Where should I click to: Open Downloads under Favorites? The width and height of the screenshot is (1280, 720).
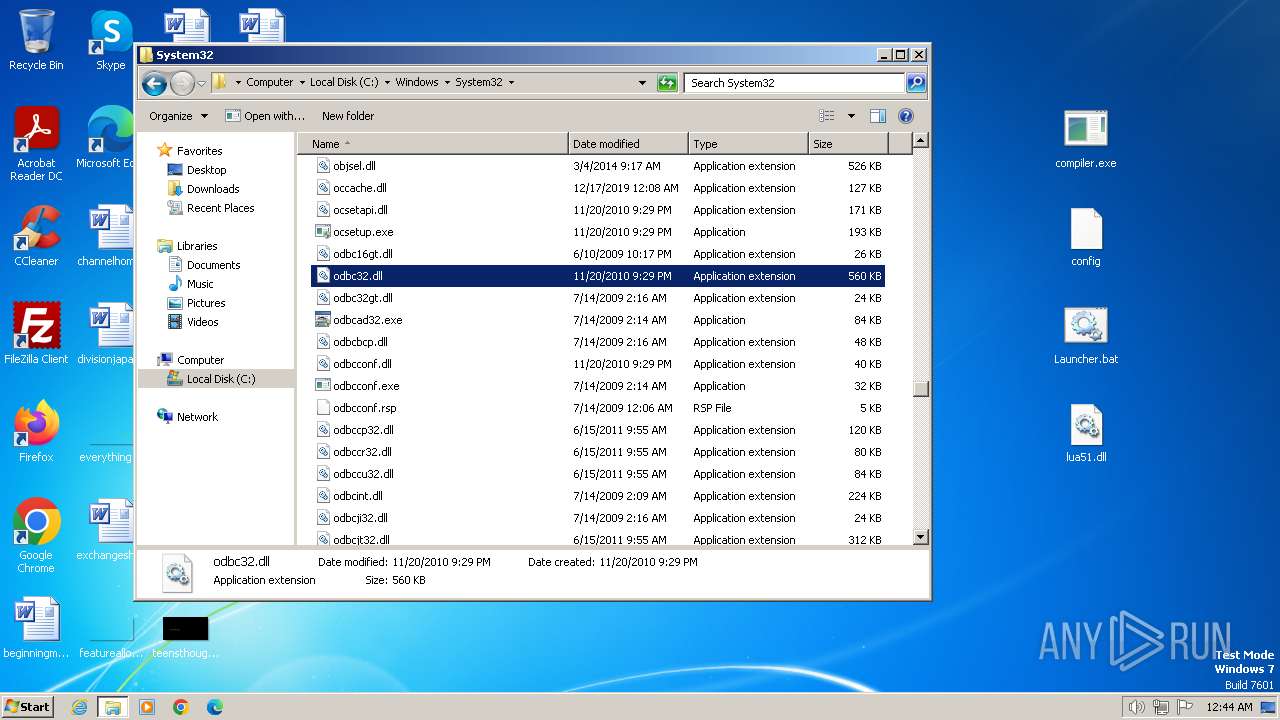[213, 189]
